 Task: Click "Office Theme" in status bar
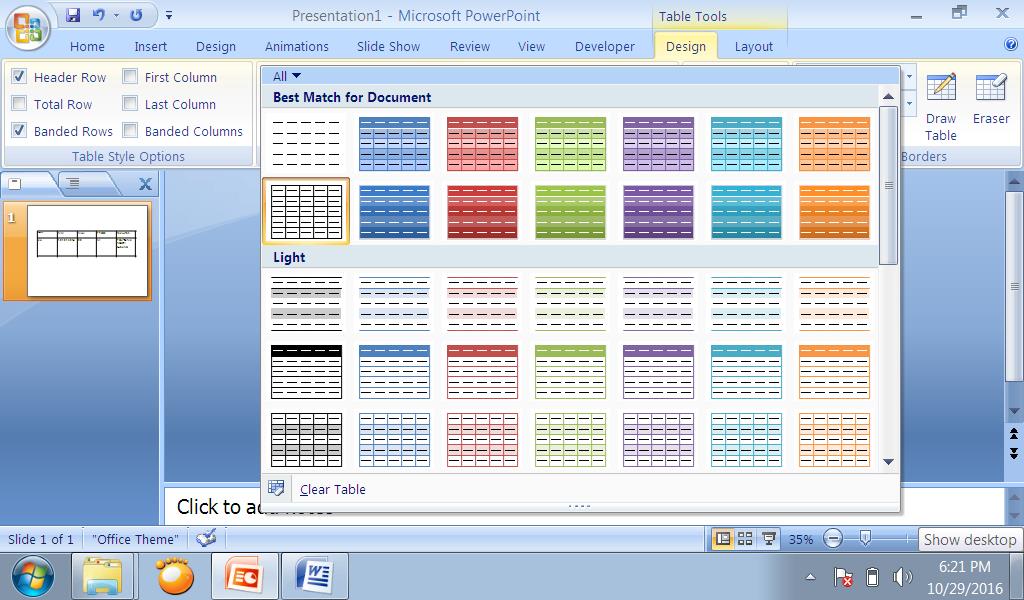tap(135, 539)
